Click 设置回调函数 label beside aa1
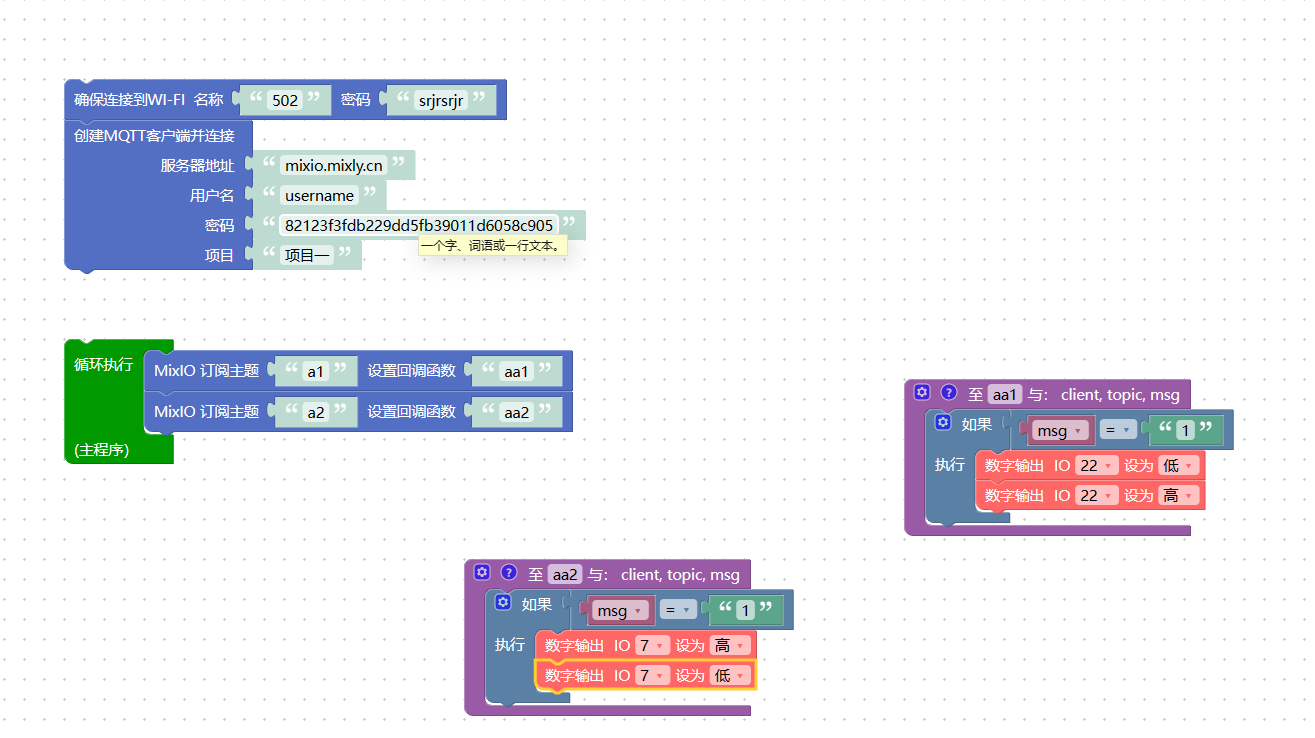The image size is (1315, 738). tap(411, 371)
